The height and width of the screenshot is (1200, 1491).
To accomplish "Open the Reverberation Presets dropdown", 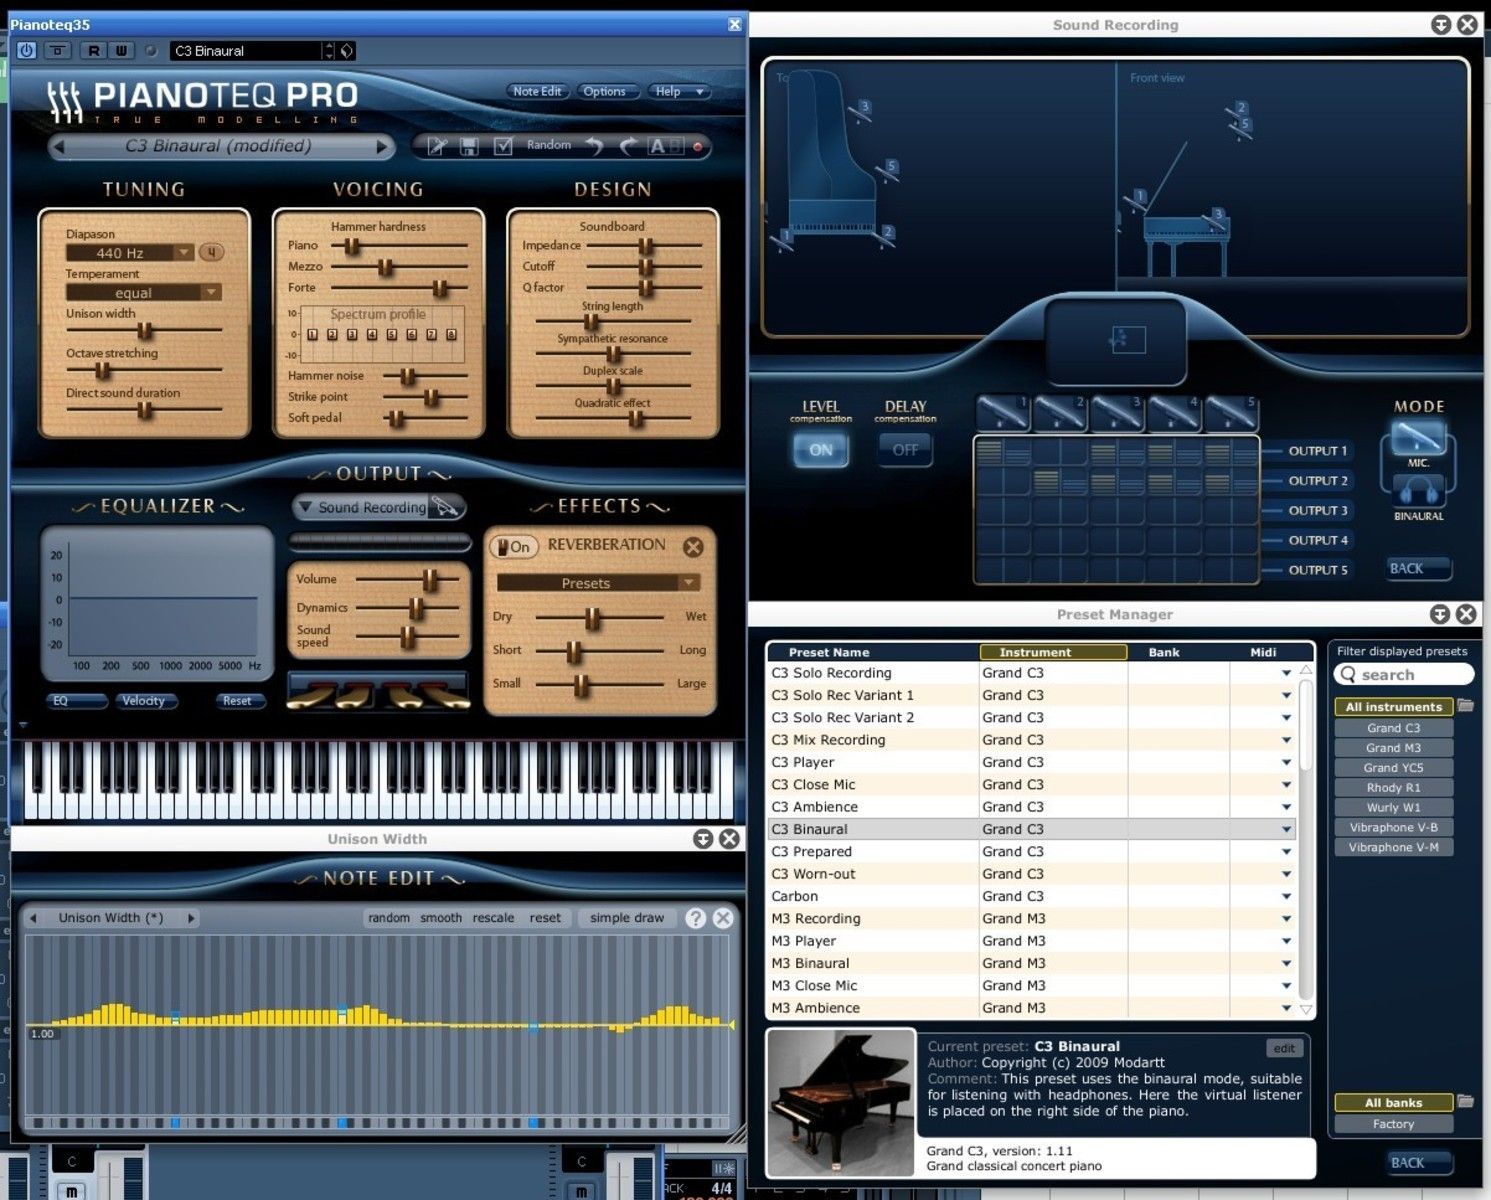I will pos(598,583).
